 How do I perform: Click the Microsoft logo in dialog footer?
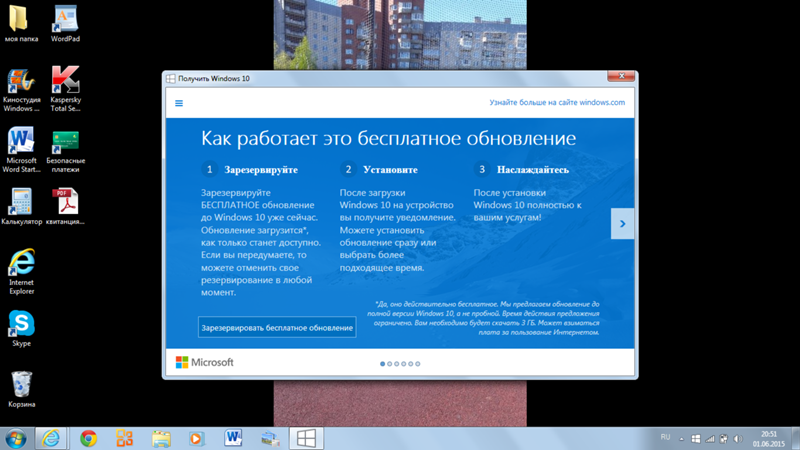pyautogui.click(x=205, y=362)
